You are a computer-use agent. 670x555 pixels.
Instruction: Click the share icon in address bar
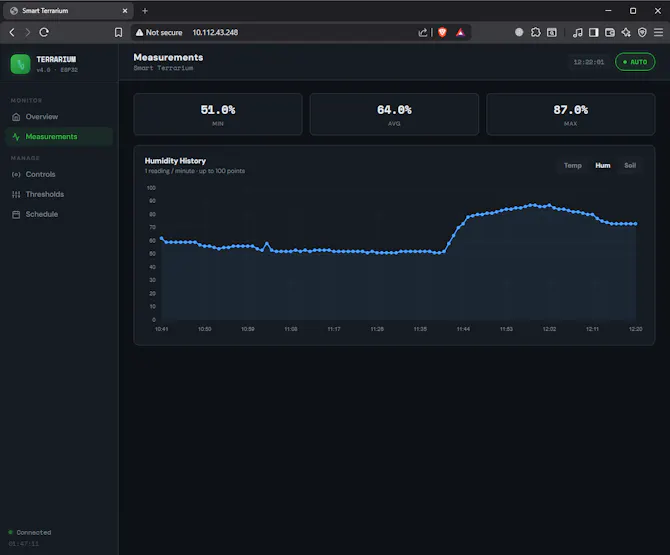click(x=423, y=32)
